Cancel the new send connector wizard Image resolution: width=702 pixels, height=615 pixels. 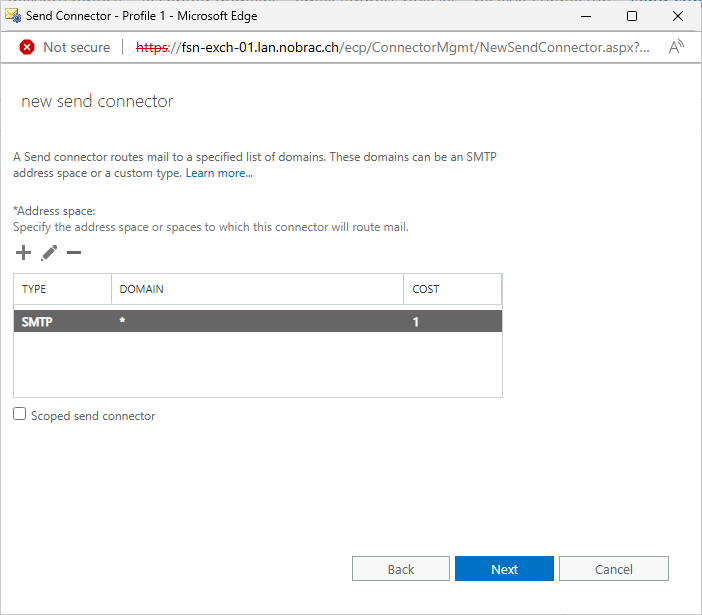pos(614,569)
